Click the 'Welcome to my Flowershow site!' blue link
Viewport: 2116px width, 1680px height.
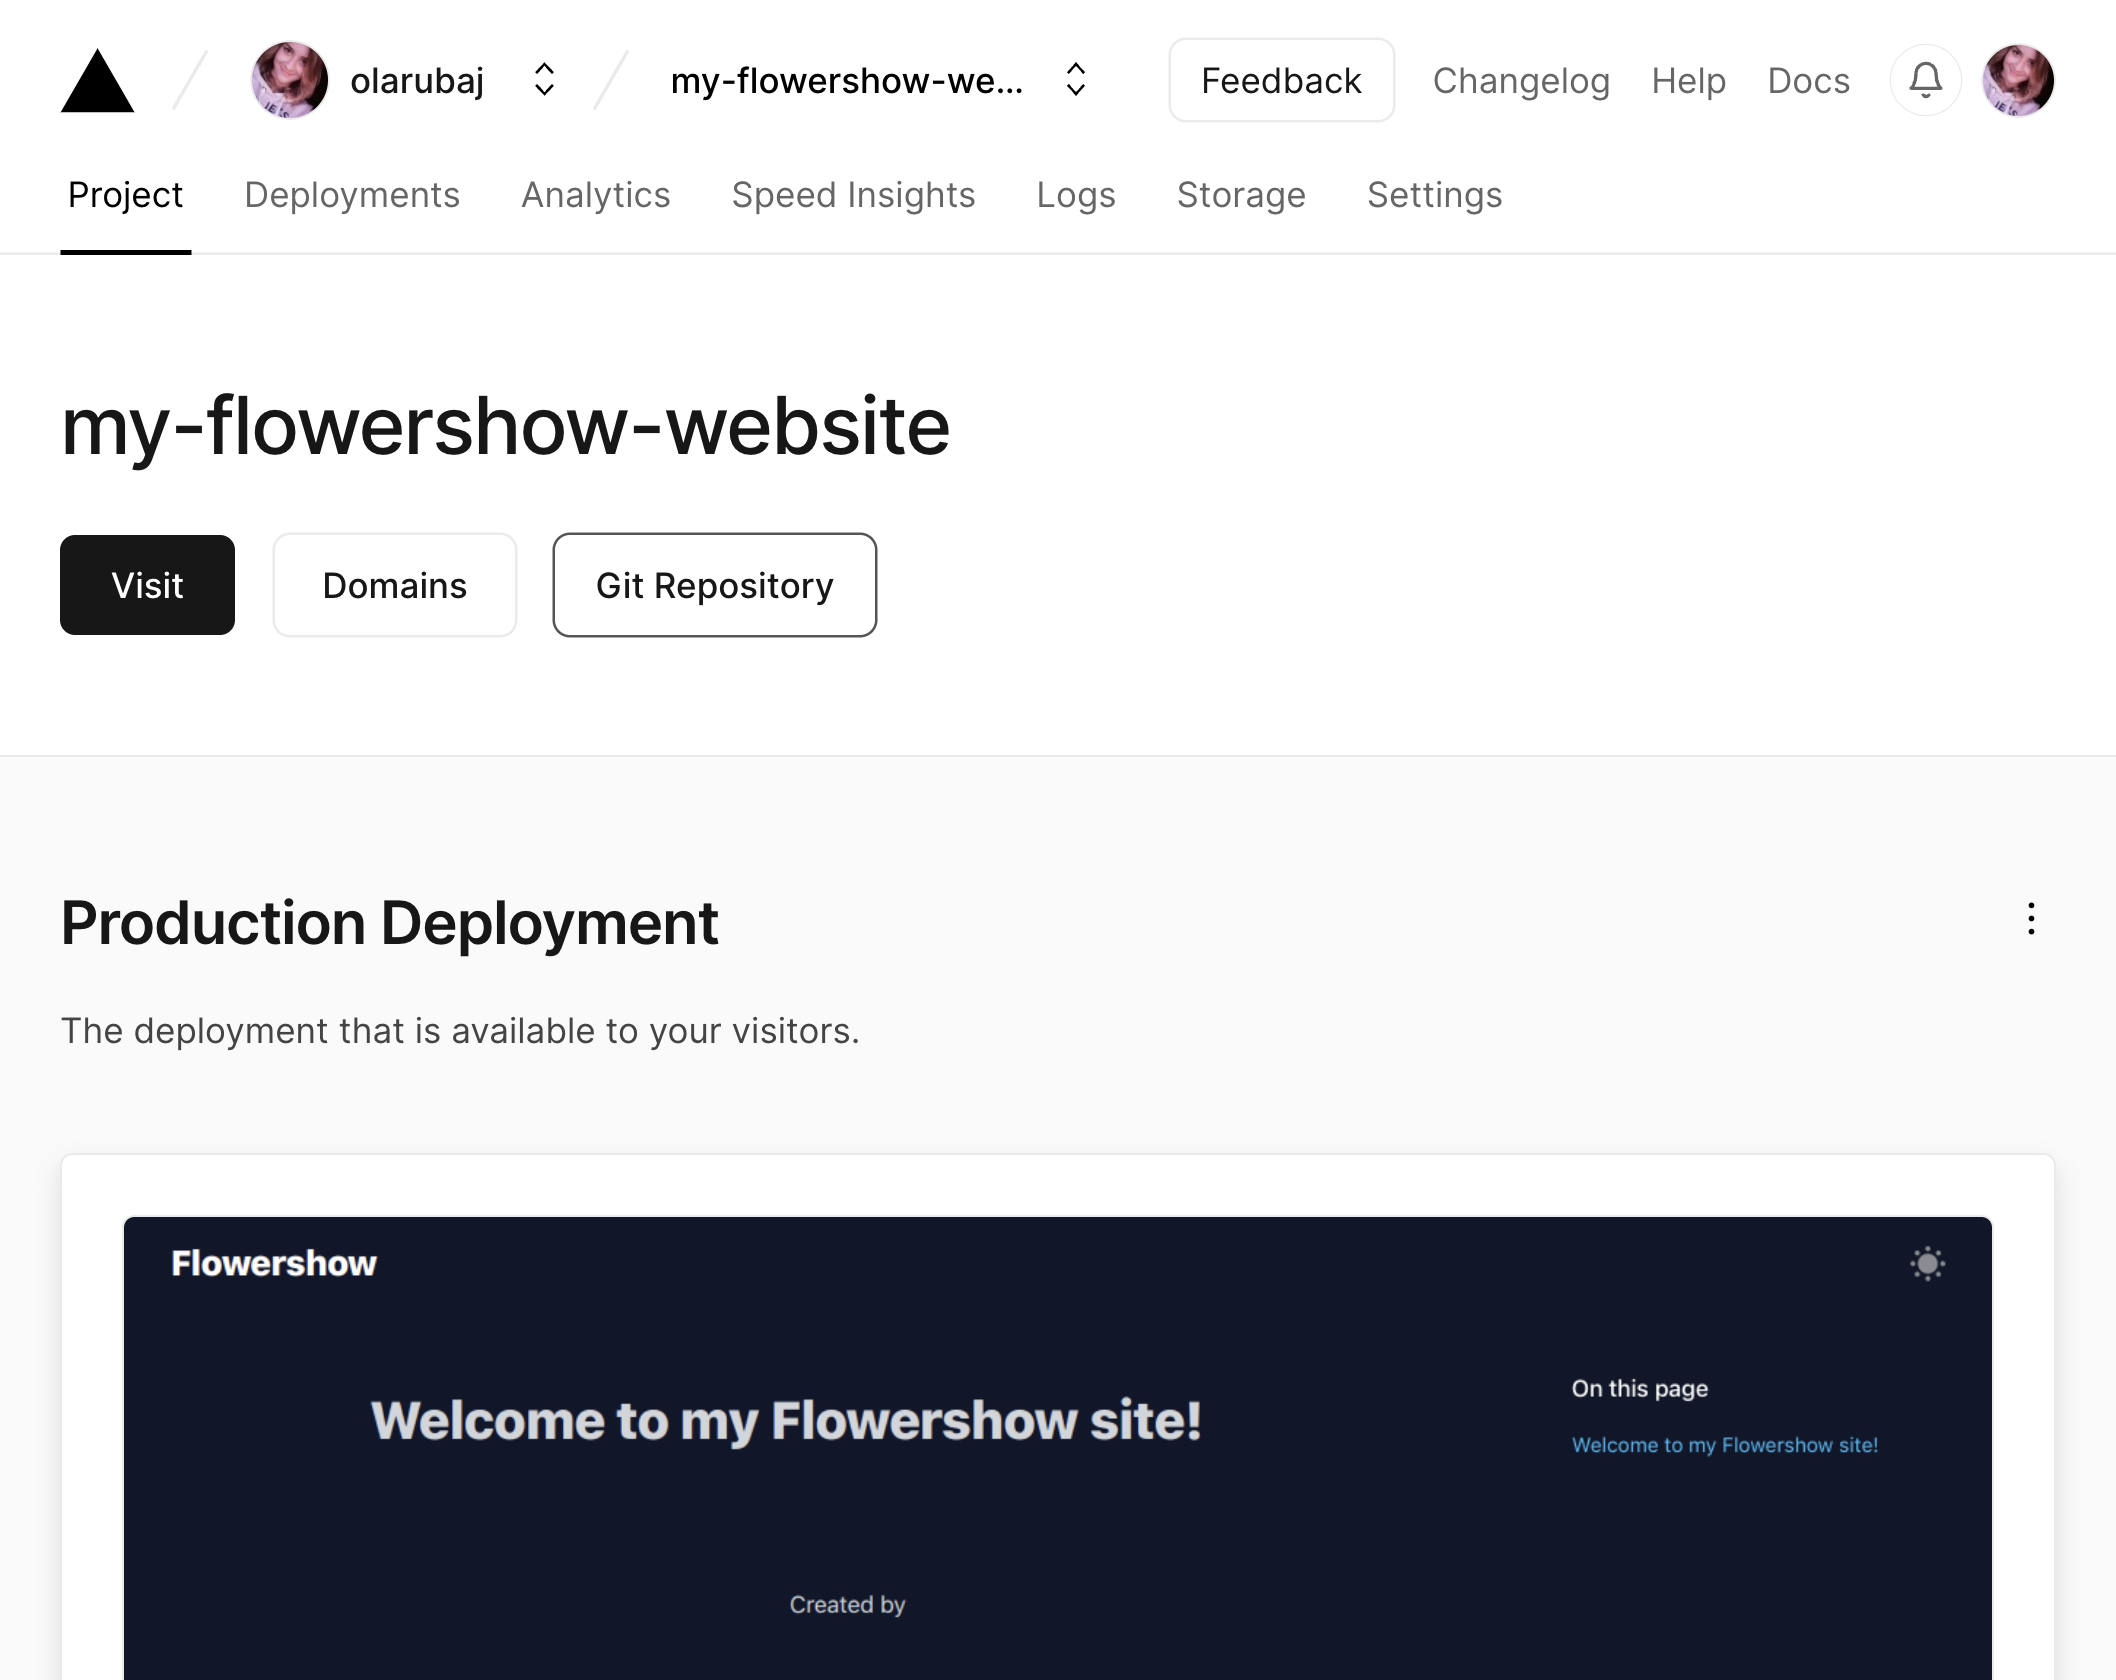(x=1724, y=1445)
